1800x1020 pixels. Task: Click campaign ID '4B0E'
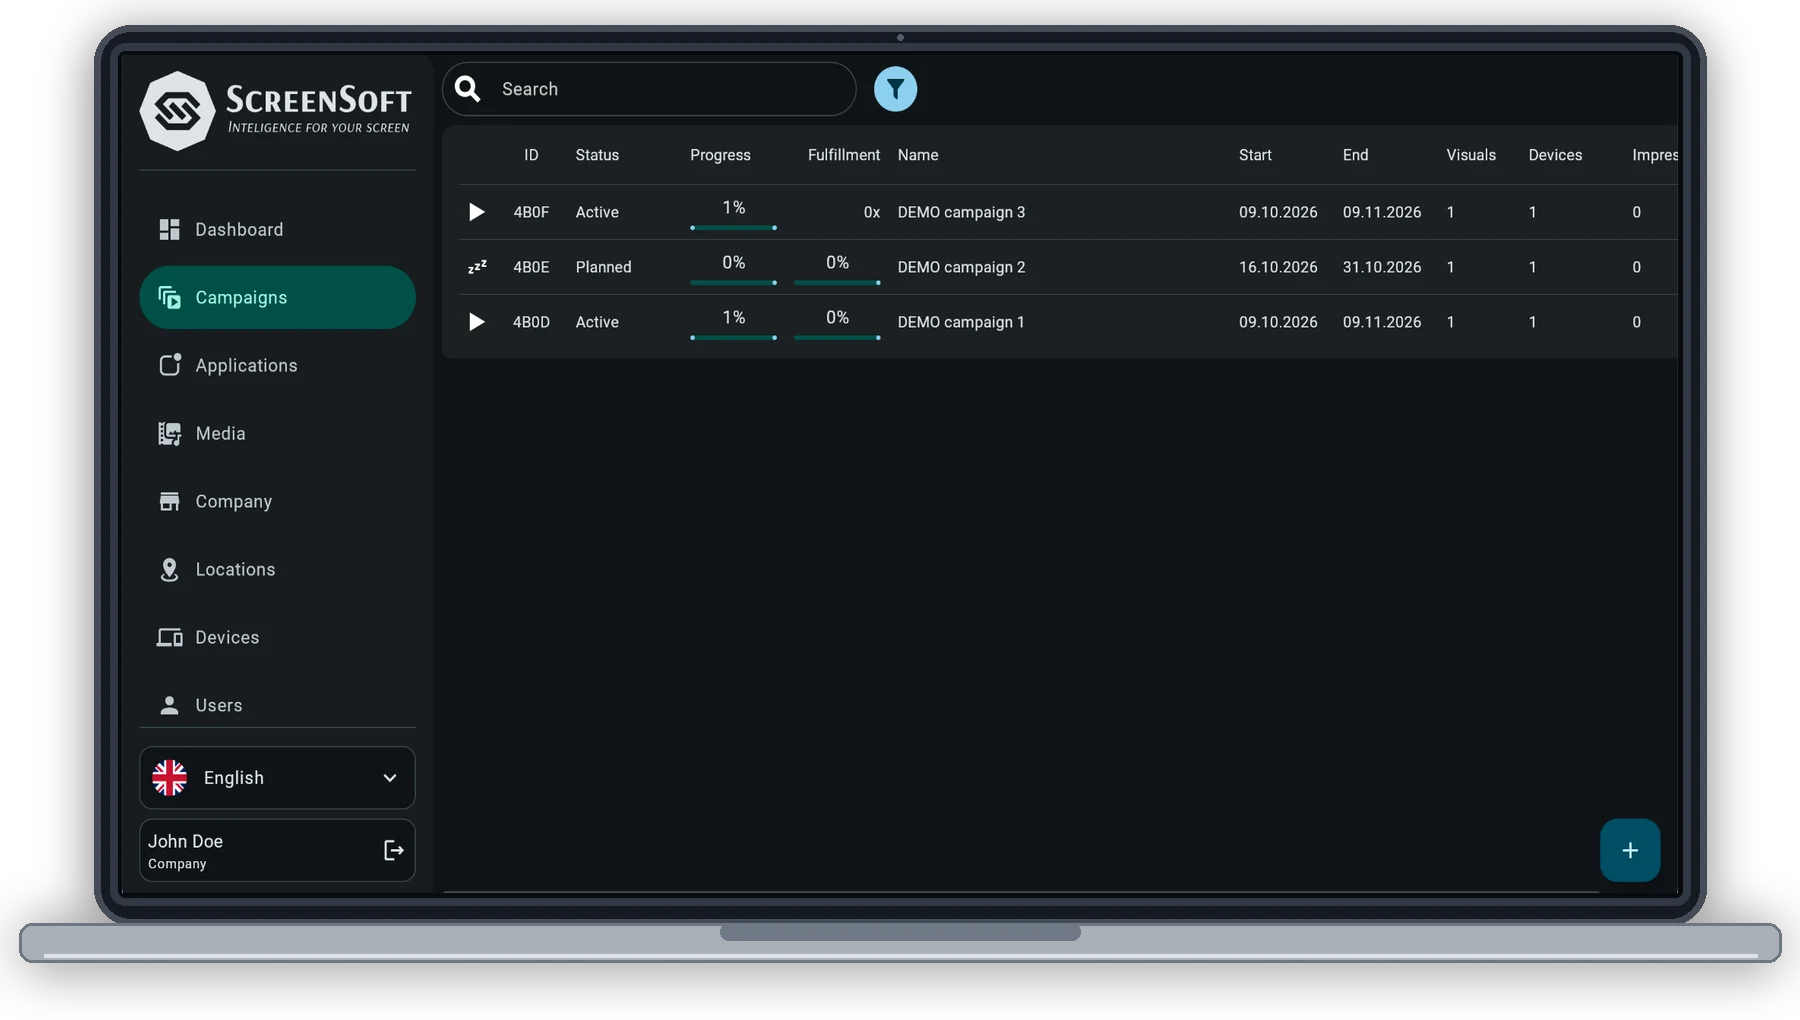(x=531, y=267)
